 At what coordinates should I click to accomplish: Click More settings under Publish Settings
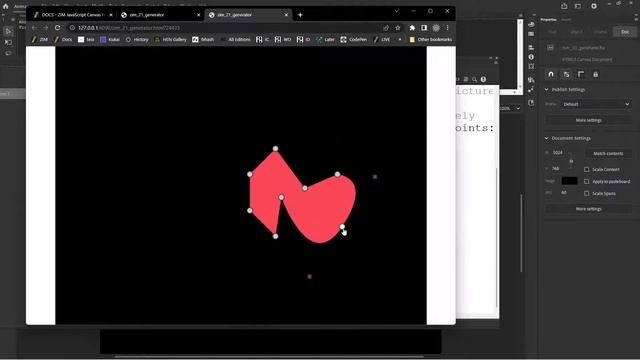588,120
